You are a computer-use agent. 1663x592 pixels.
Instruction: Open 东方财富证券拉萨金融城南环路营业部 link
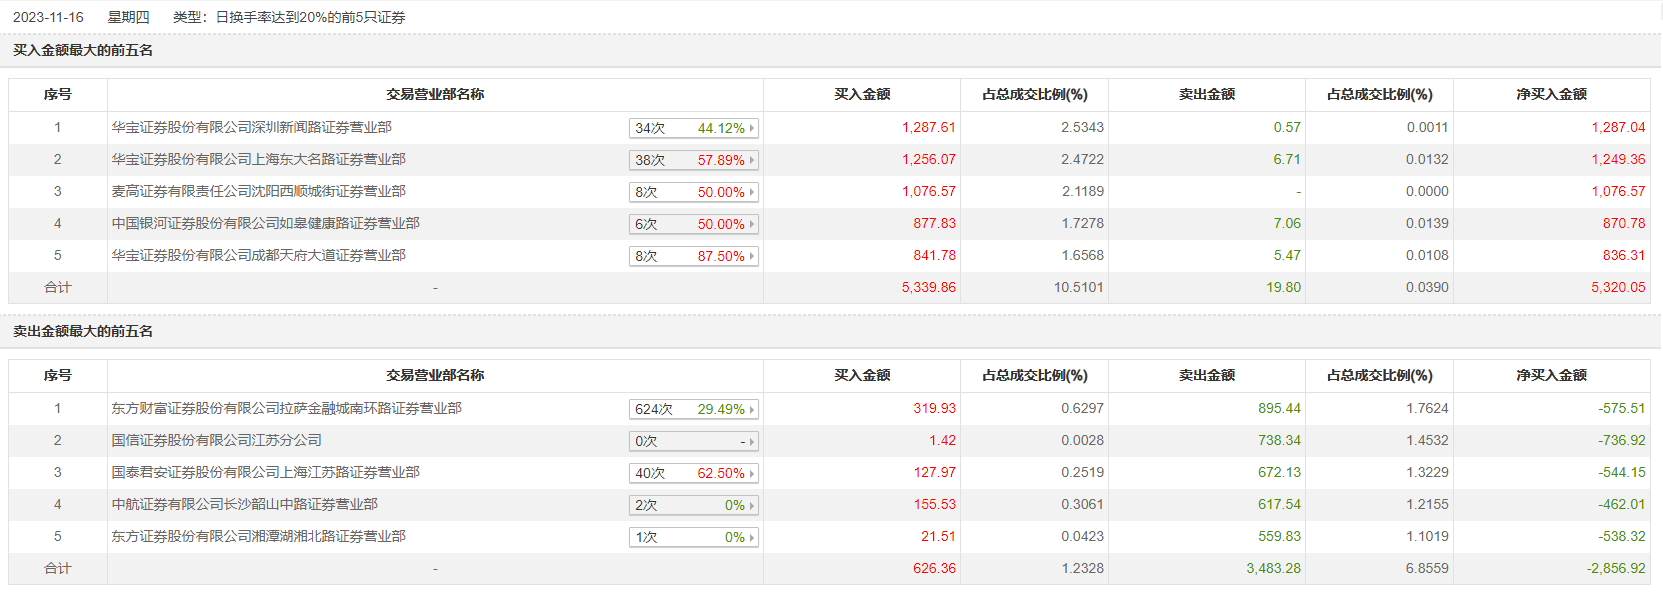point(286,408)
